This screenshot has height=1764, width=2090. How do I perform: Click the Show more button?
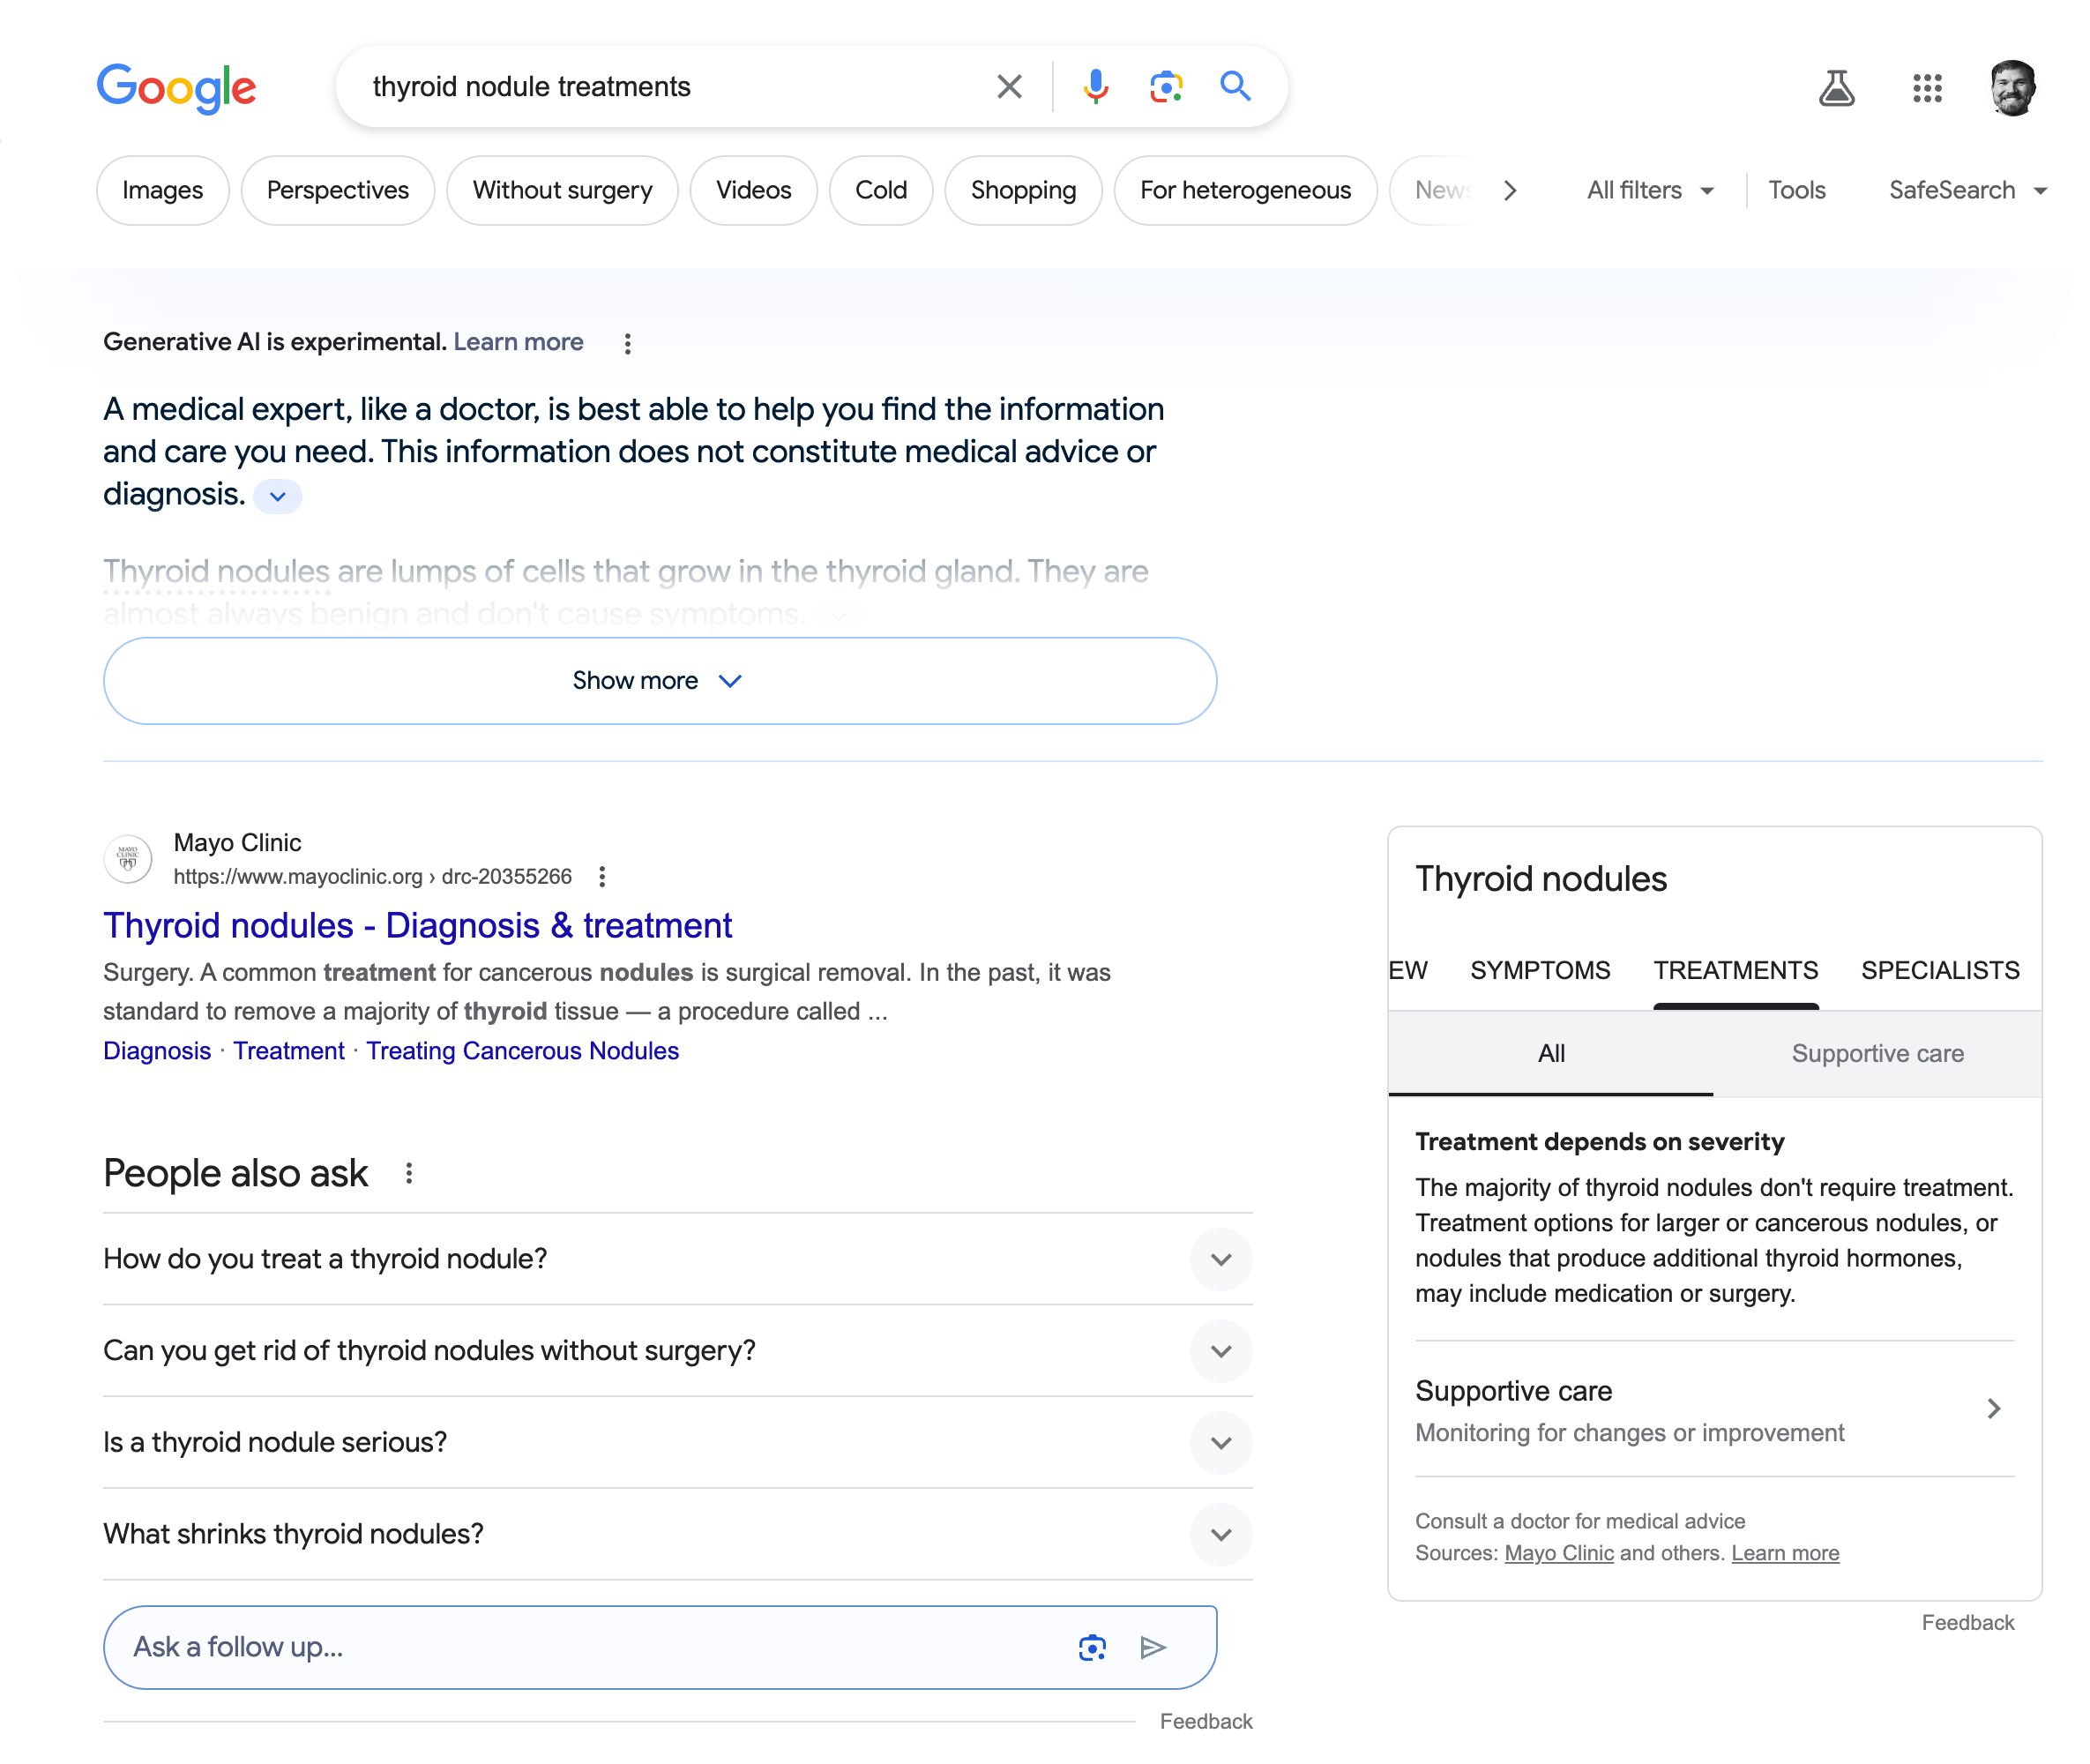(x=659, y=681)
